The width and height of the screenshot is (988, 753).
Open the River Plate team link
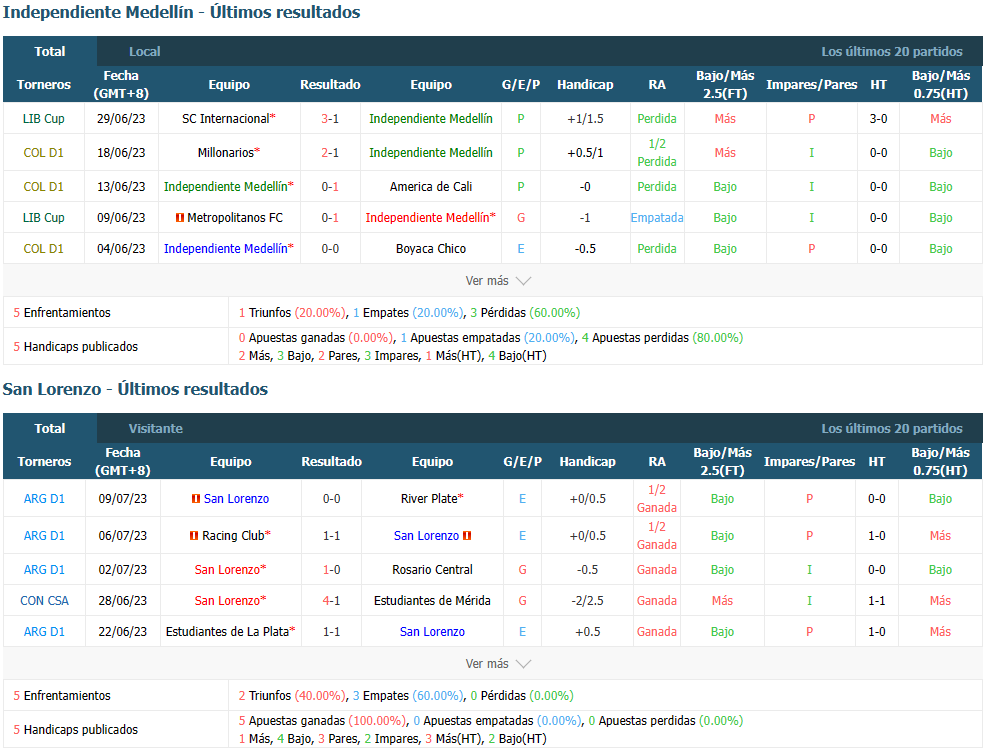pos(429,499)
